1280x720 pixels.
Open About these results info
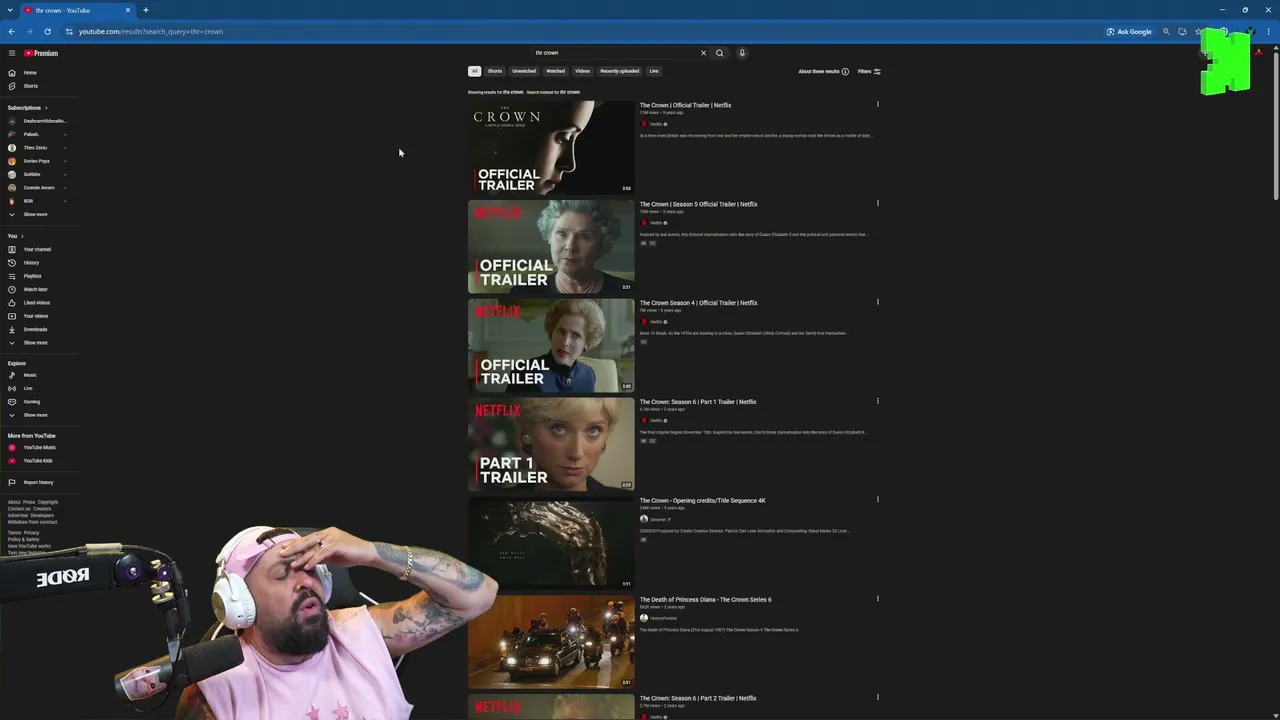coord(823,72)
